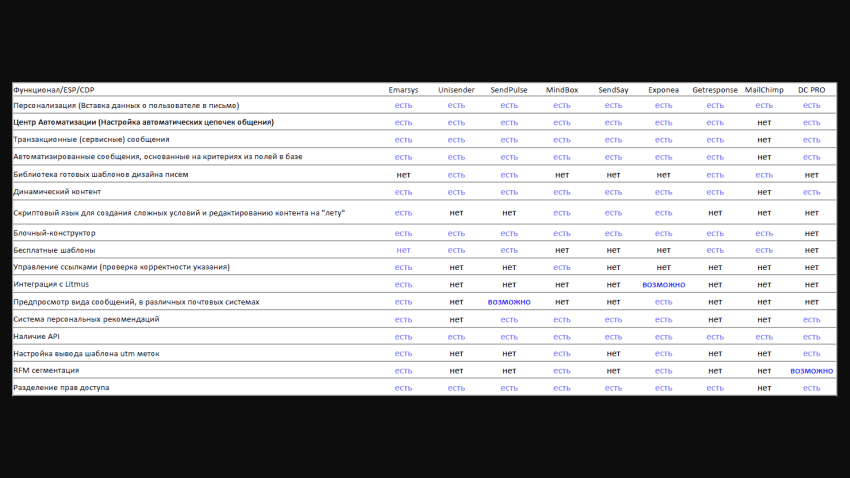The image size is (850, 478).
Task: Click the Getresponse column header
Action: (x=715, y=90)
